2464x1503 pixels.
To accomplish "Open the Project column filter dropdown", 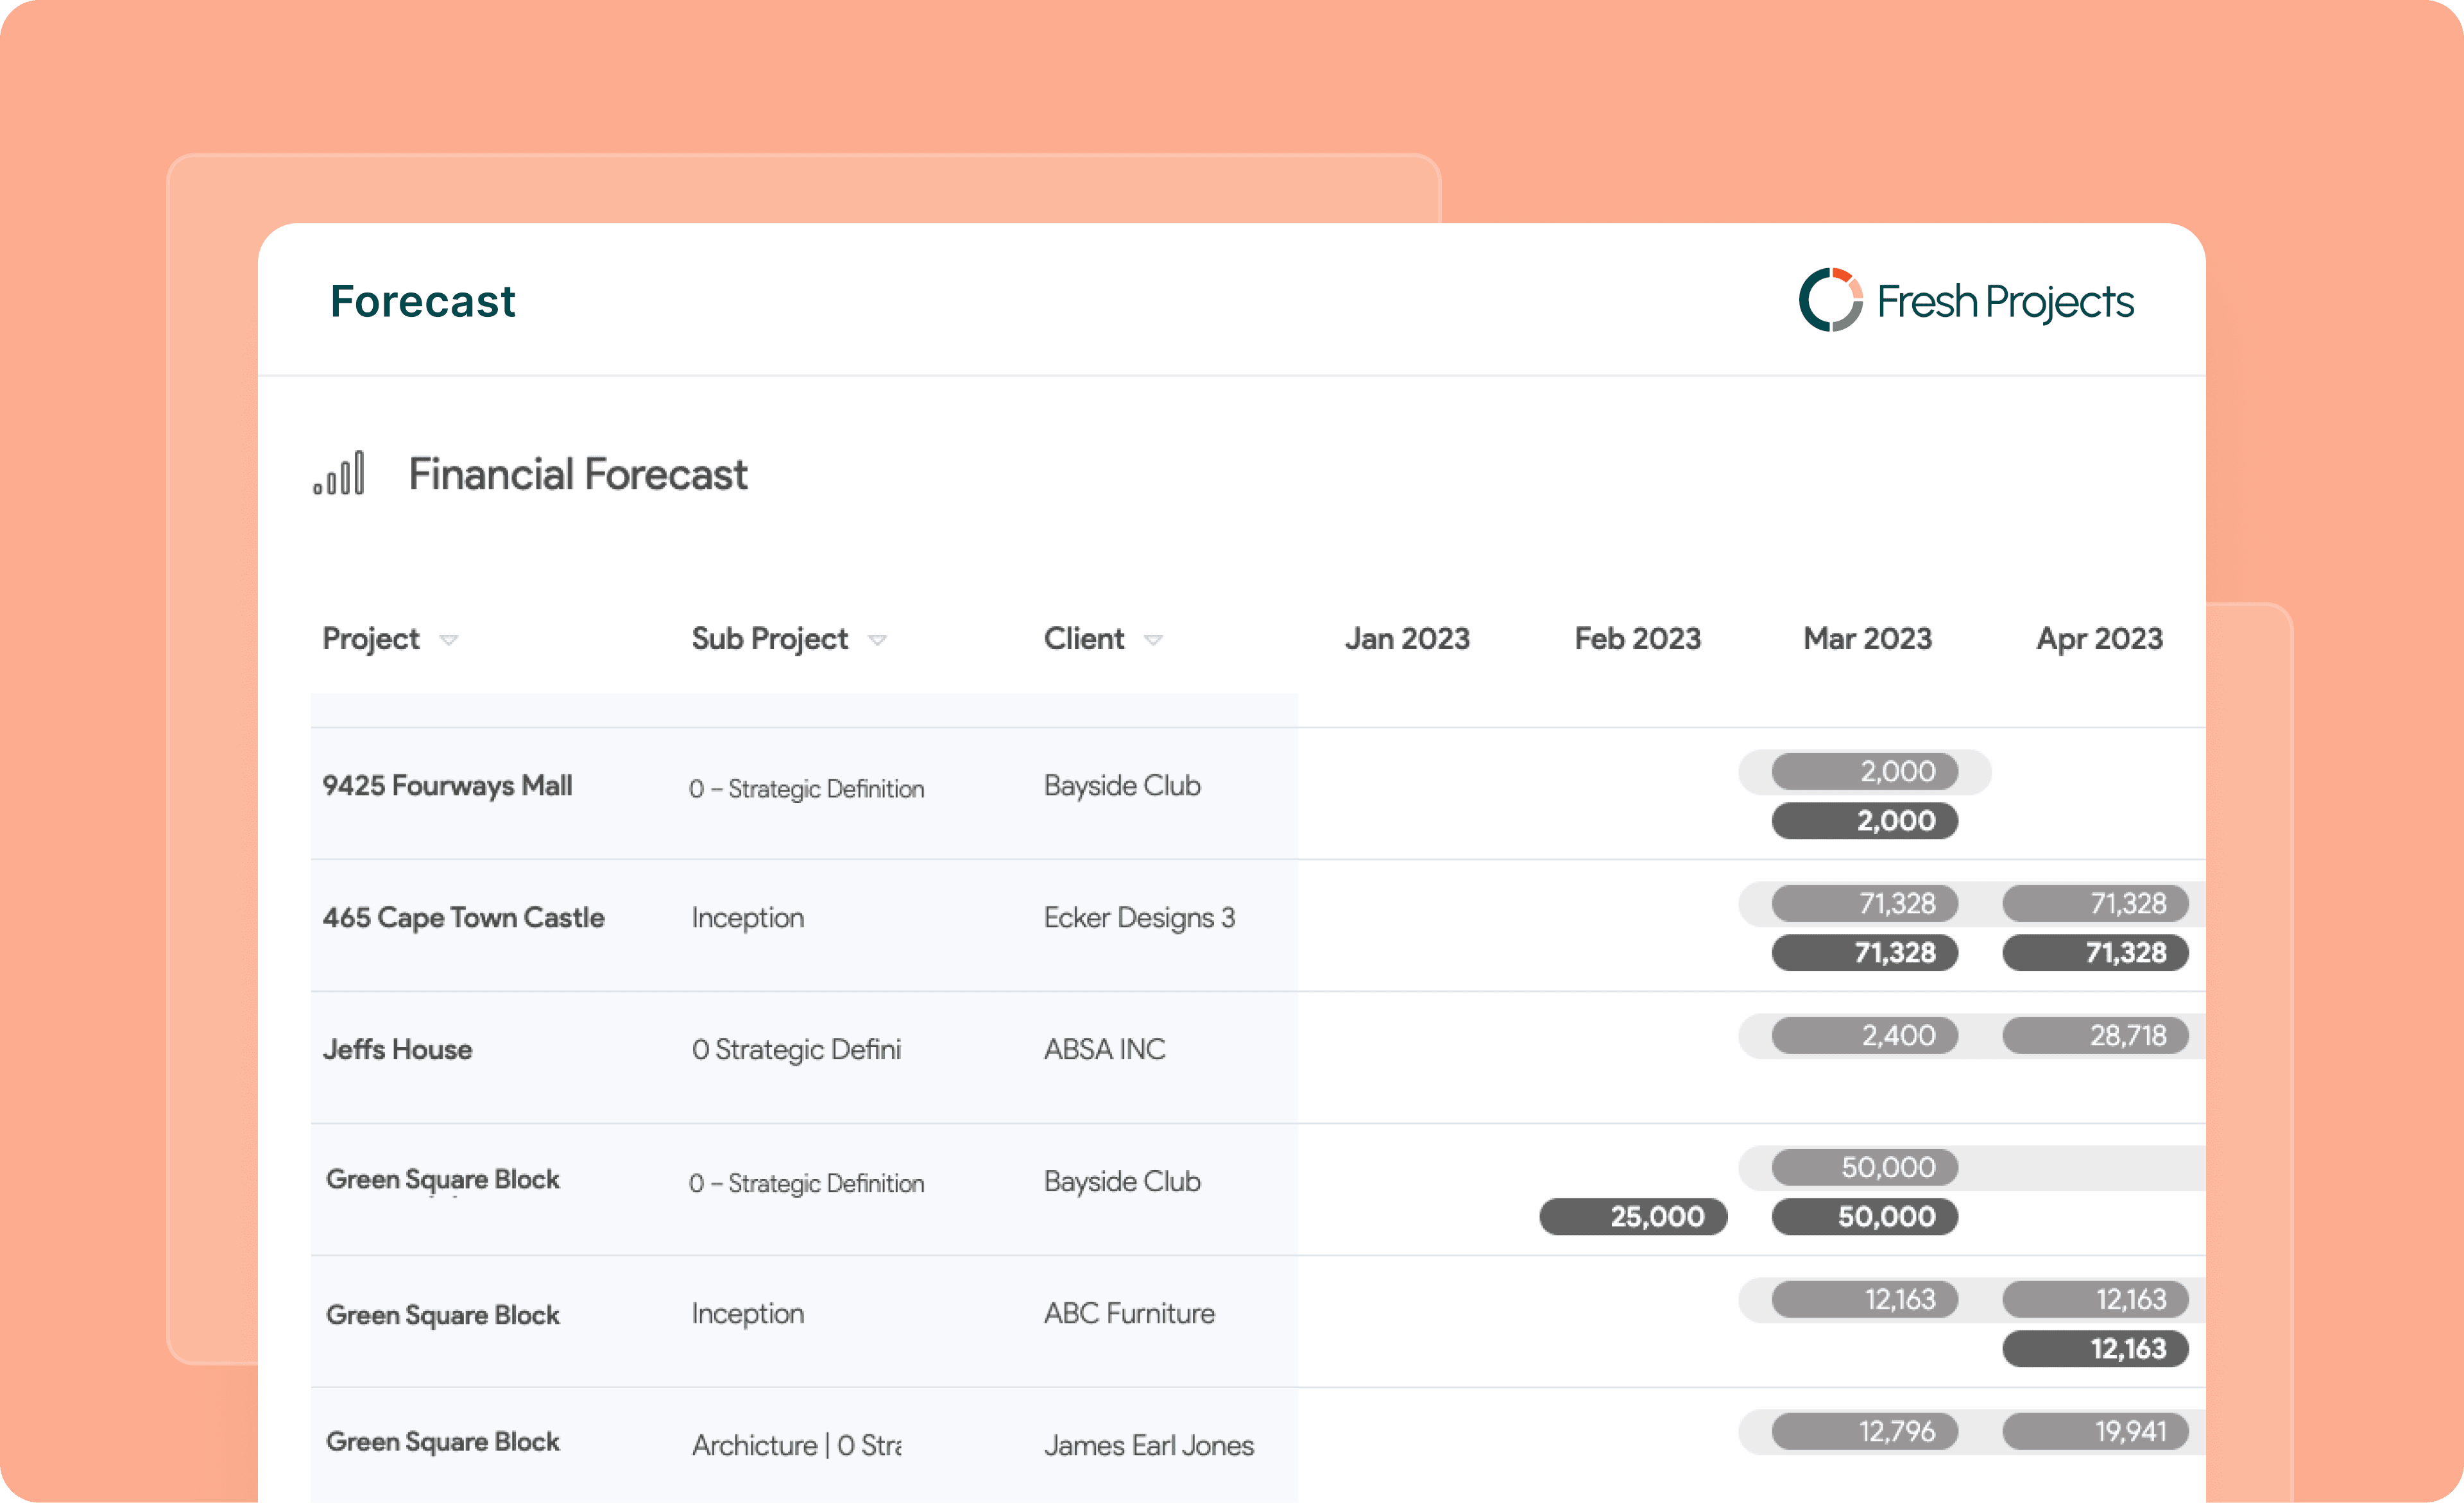I will coord(449,640).
